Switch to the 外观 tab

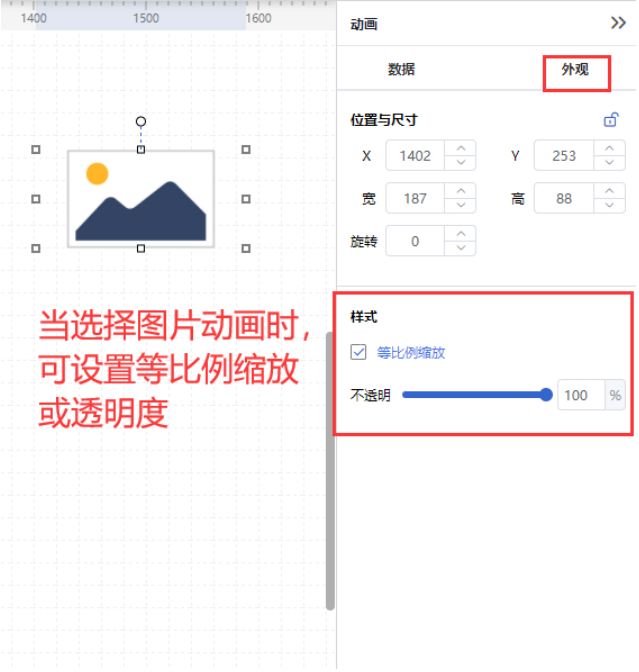(575, 69)
